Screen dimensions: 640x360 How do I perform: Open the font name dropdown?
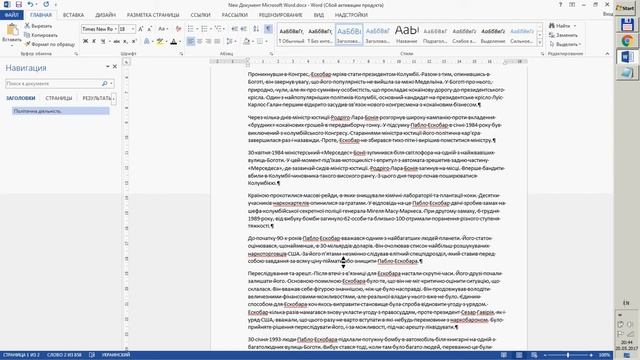point(116,29)
